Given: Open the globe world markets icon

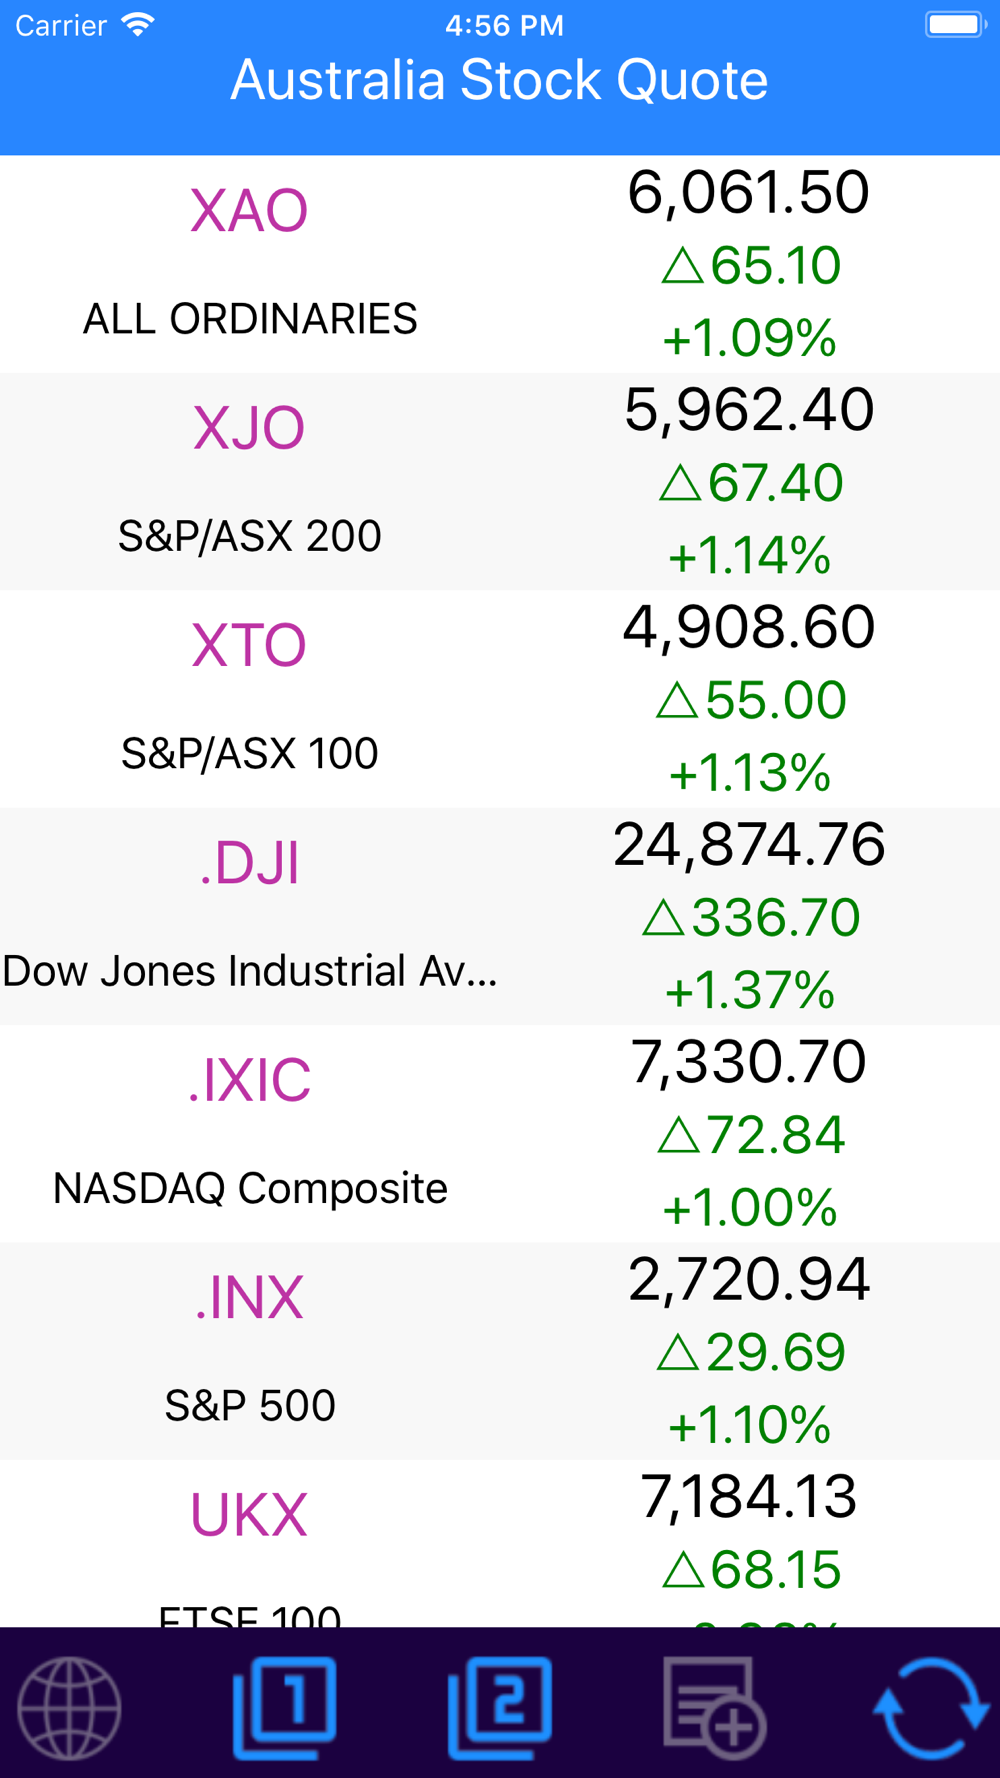Looking at the screenshot, I should (x=69, y=1707).
